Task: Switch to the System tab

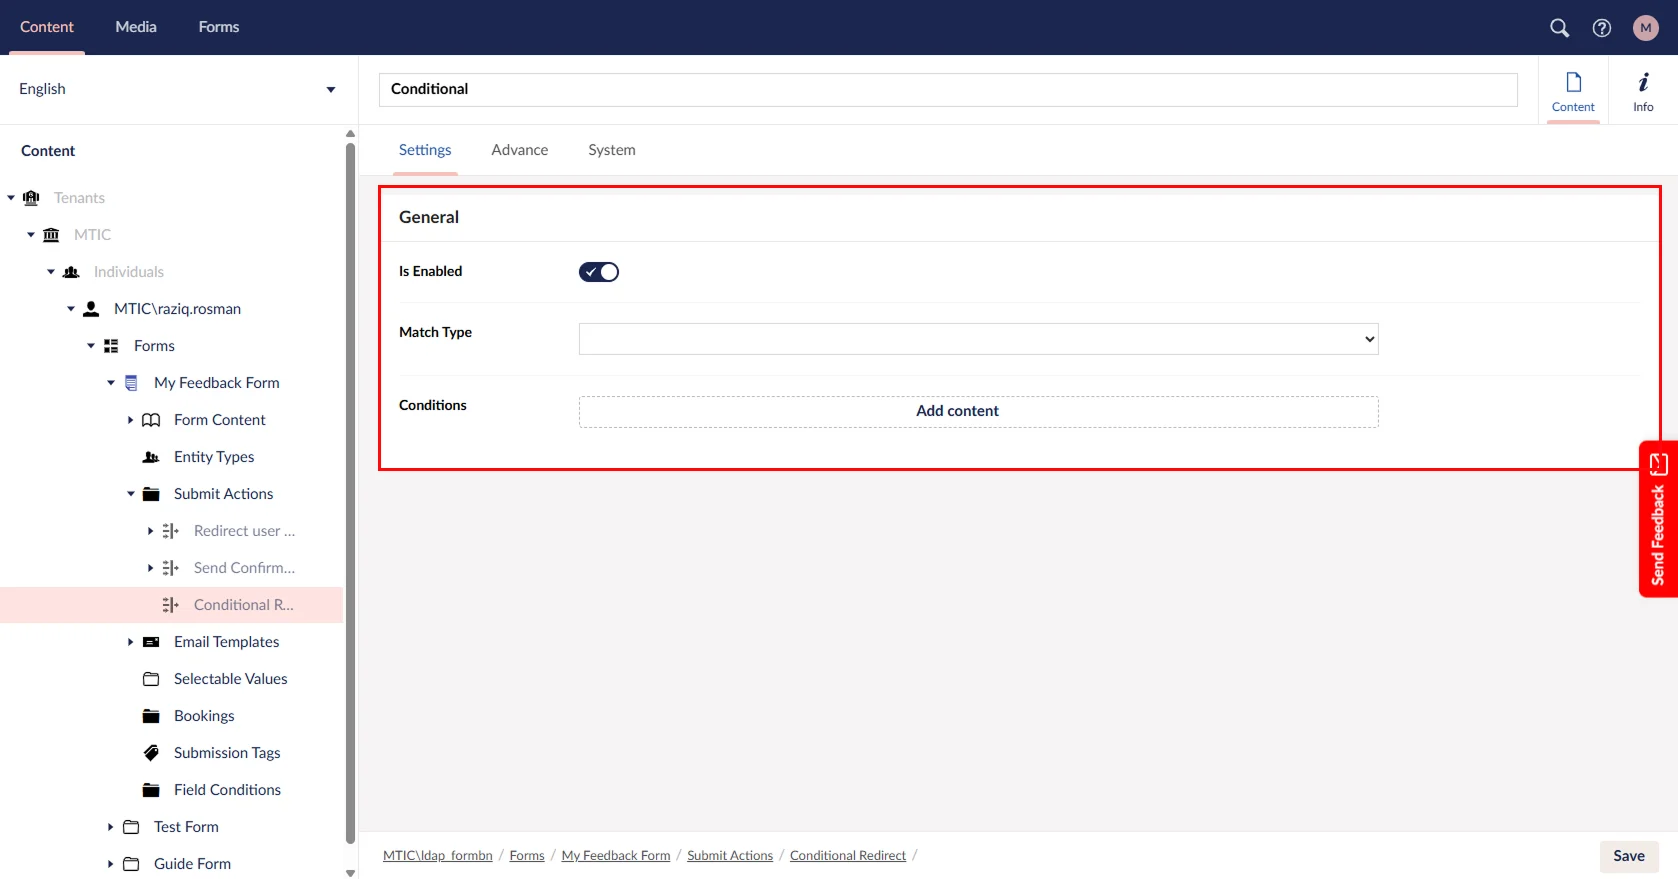Action: 611,150
